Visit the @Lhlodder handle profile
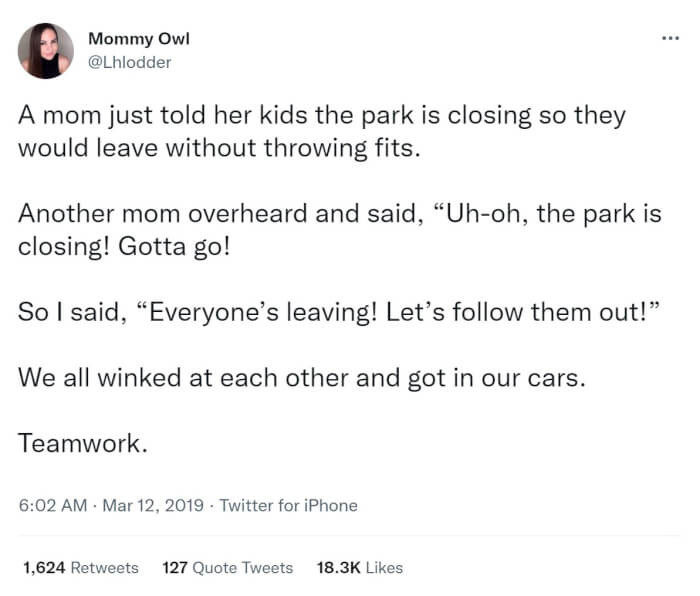This screenshot has height=596, width=700. coord(129,62)
